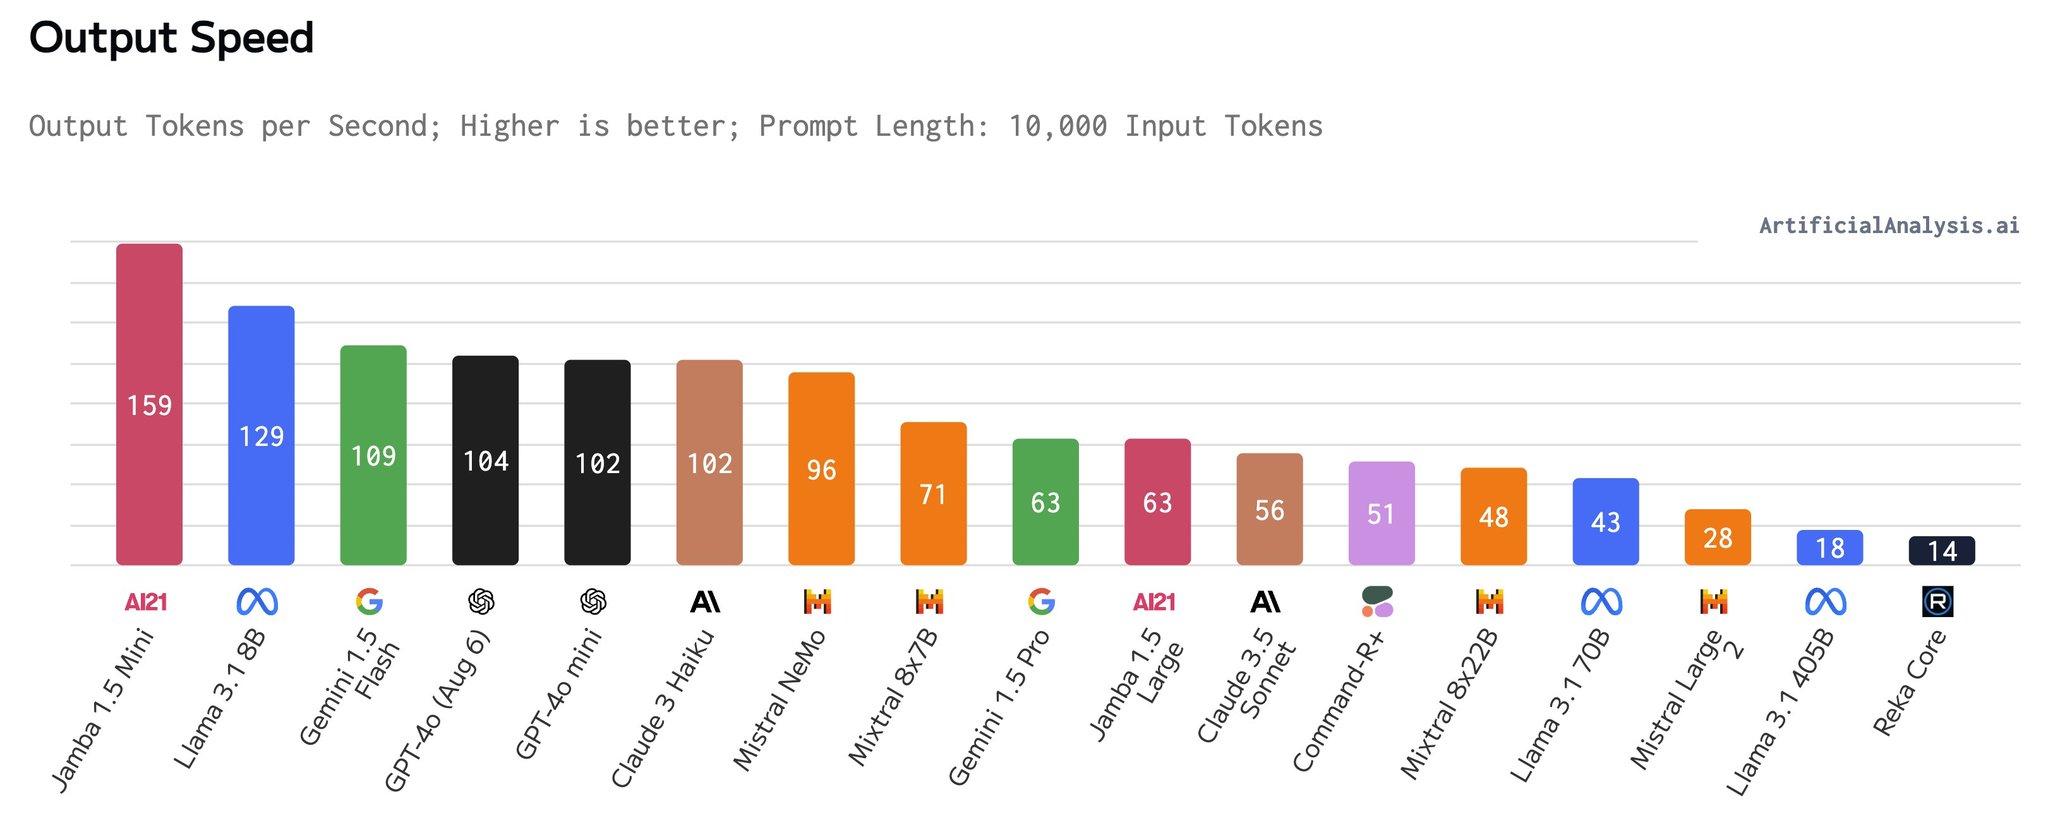Click the Meta logo for Llama 3.1 8B
Viewport: 2048px width, 830px height.
257,602
